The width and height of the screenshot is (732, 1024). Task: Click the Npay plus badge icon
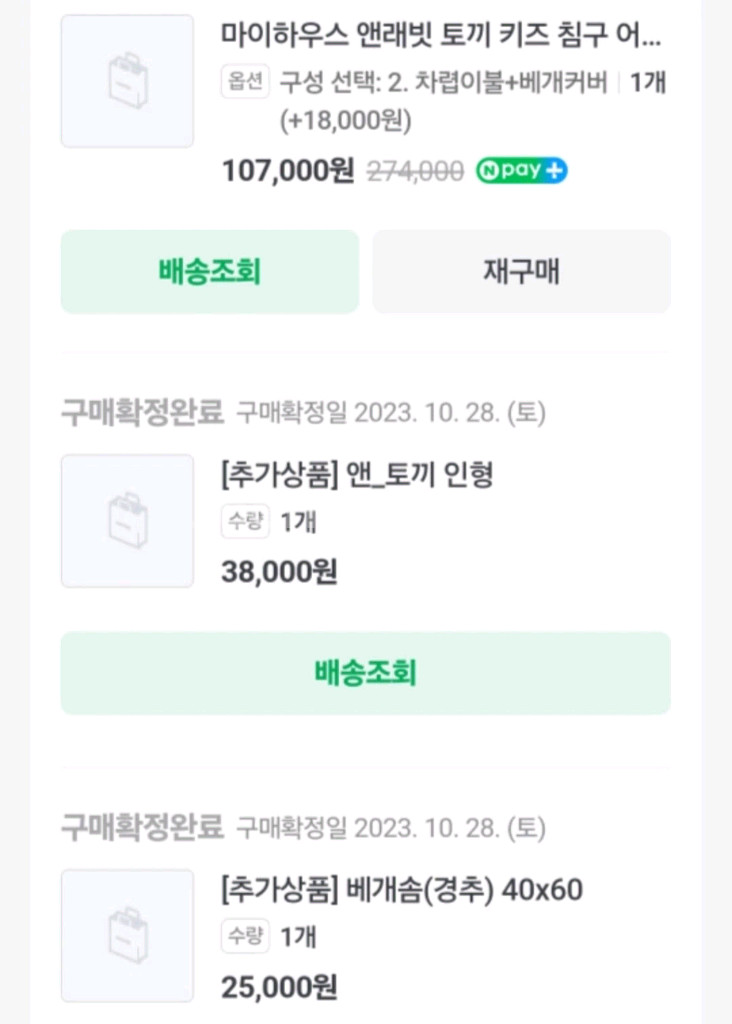point(521,170)
